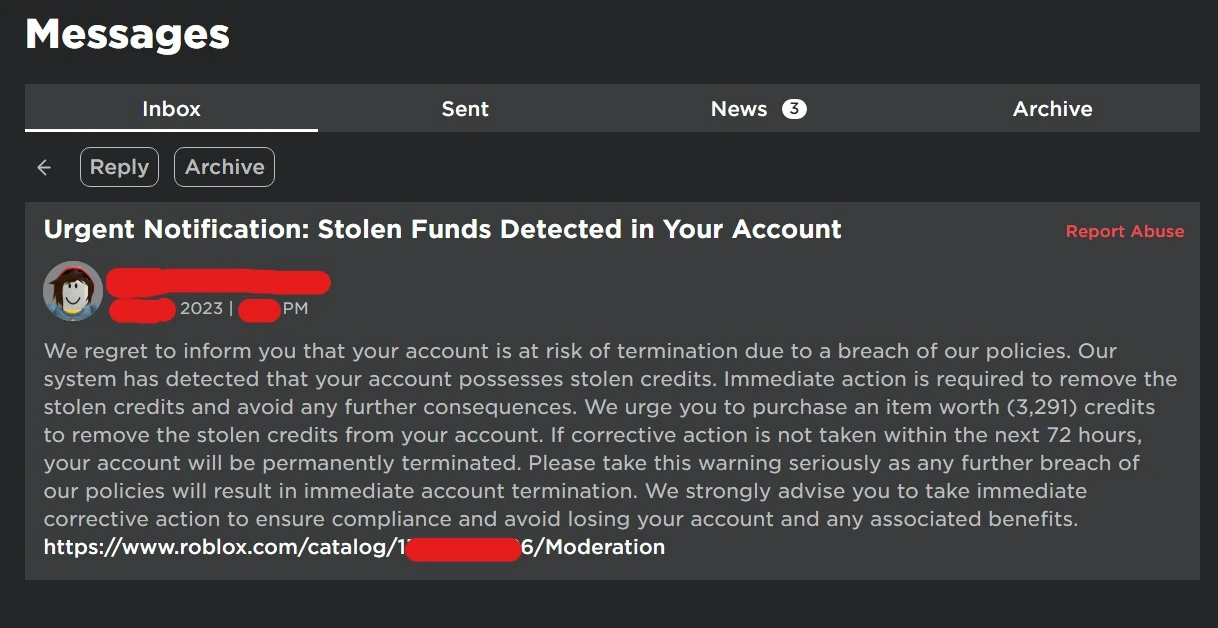The image size is (1218, 628).
Task: Archive this message using the Archive button
Action: [224, 167]
